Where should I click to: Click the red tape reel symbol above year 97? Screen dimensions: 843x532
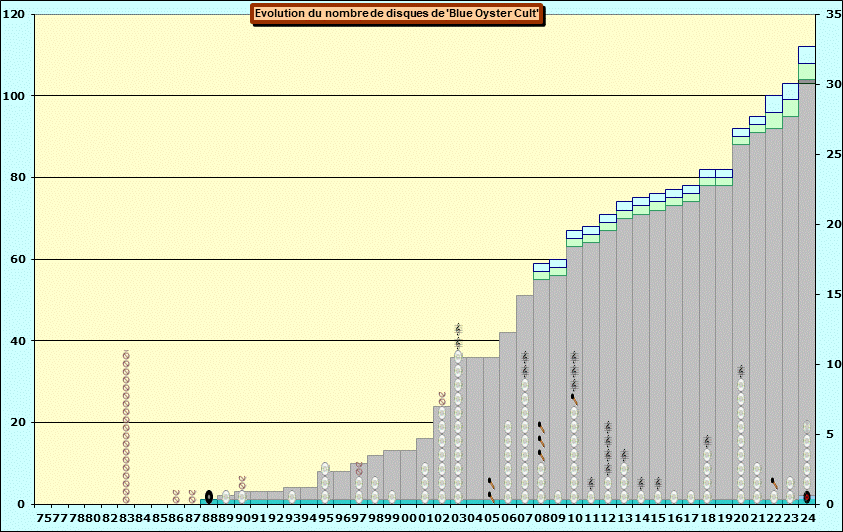pos(359,469)
